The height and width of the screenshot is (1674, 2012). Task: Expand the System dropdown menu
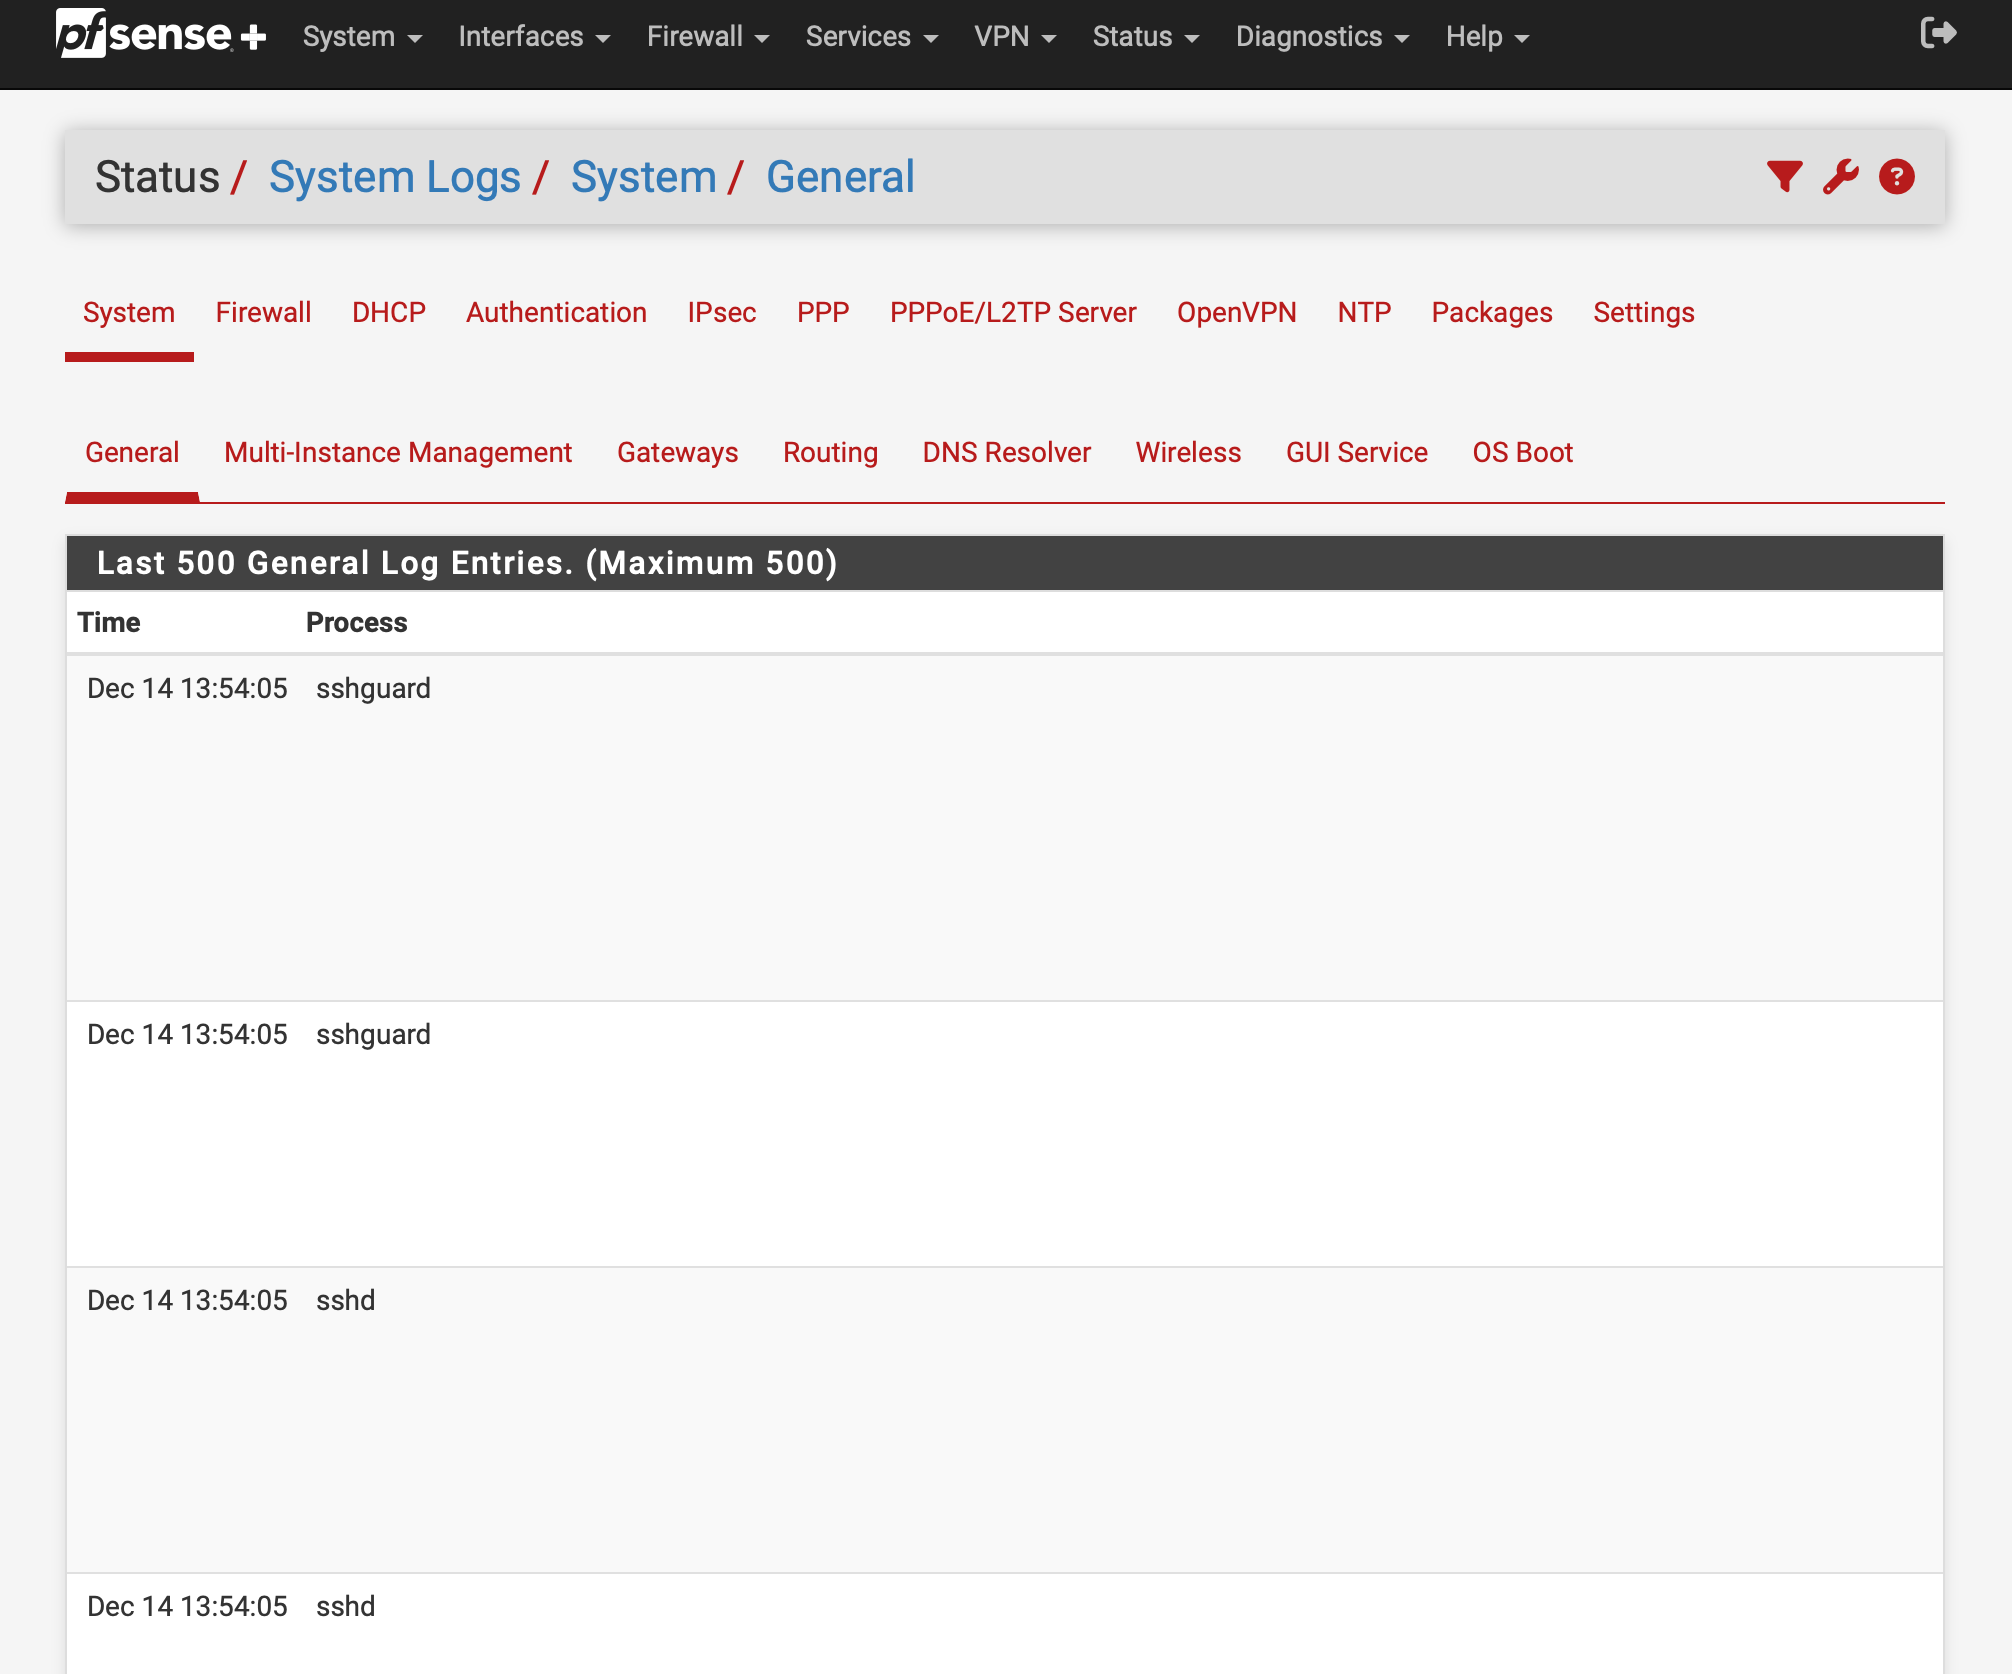pyautogui.click(x=362, y=37)
